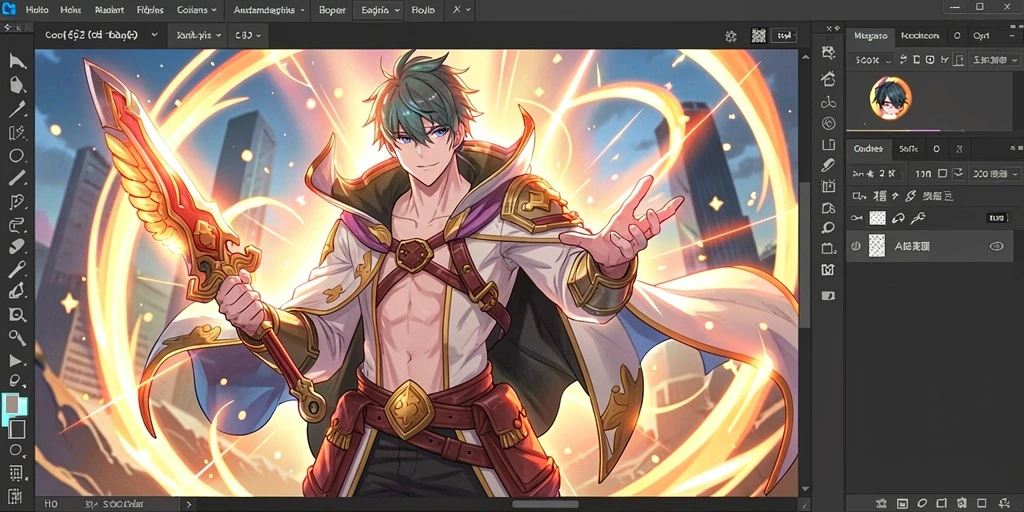Open the 'Coliens' menu dropdown
The image size is (1024, 512).
[x=197, y=10]
